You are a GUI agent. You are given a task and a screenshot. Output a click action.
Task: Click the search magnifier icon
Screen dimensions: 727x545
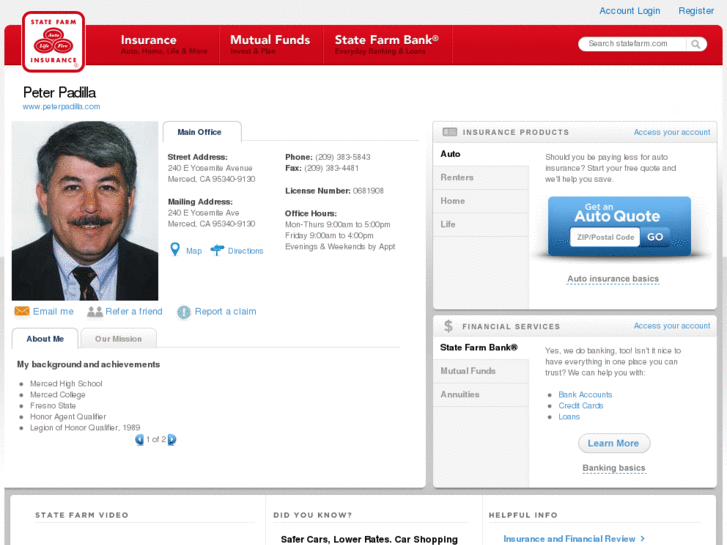point(695,44)
